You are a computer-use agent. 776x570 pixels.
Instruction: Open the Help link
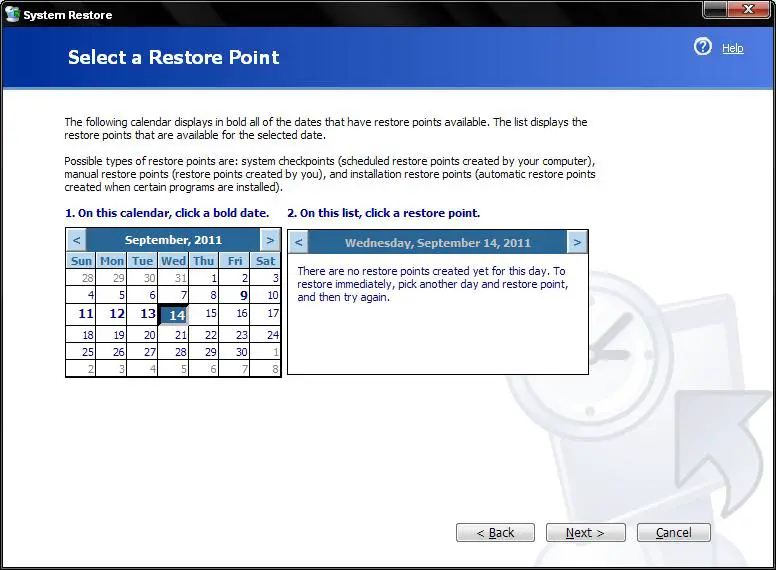click(732, 48)
